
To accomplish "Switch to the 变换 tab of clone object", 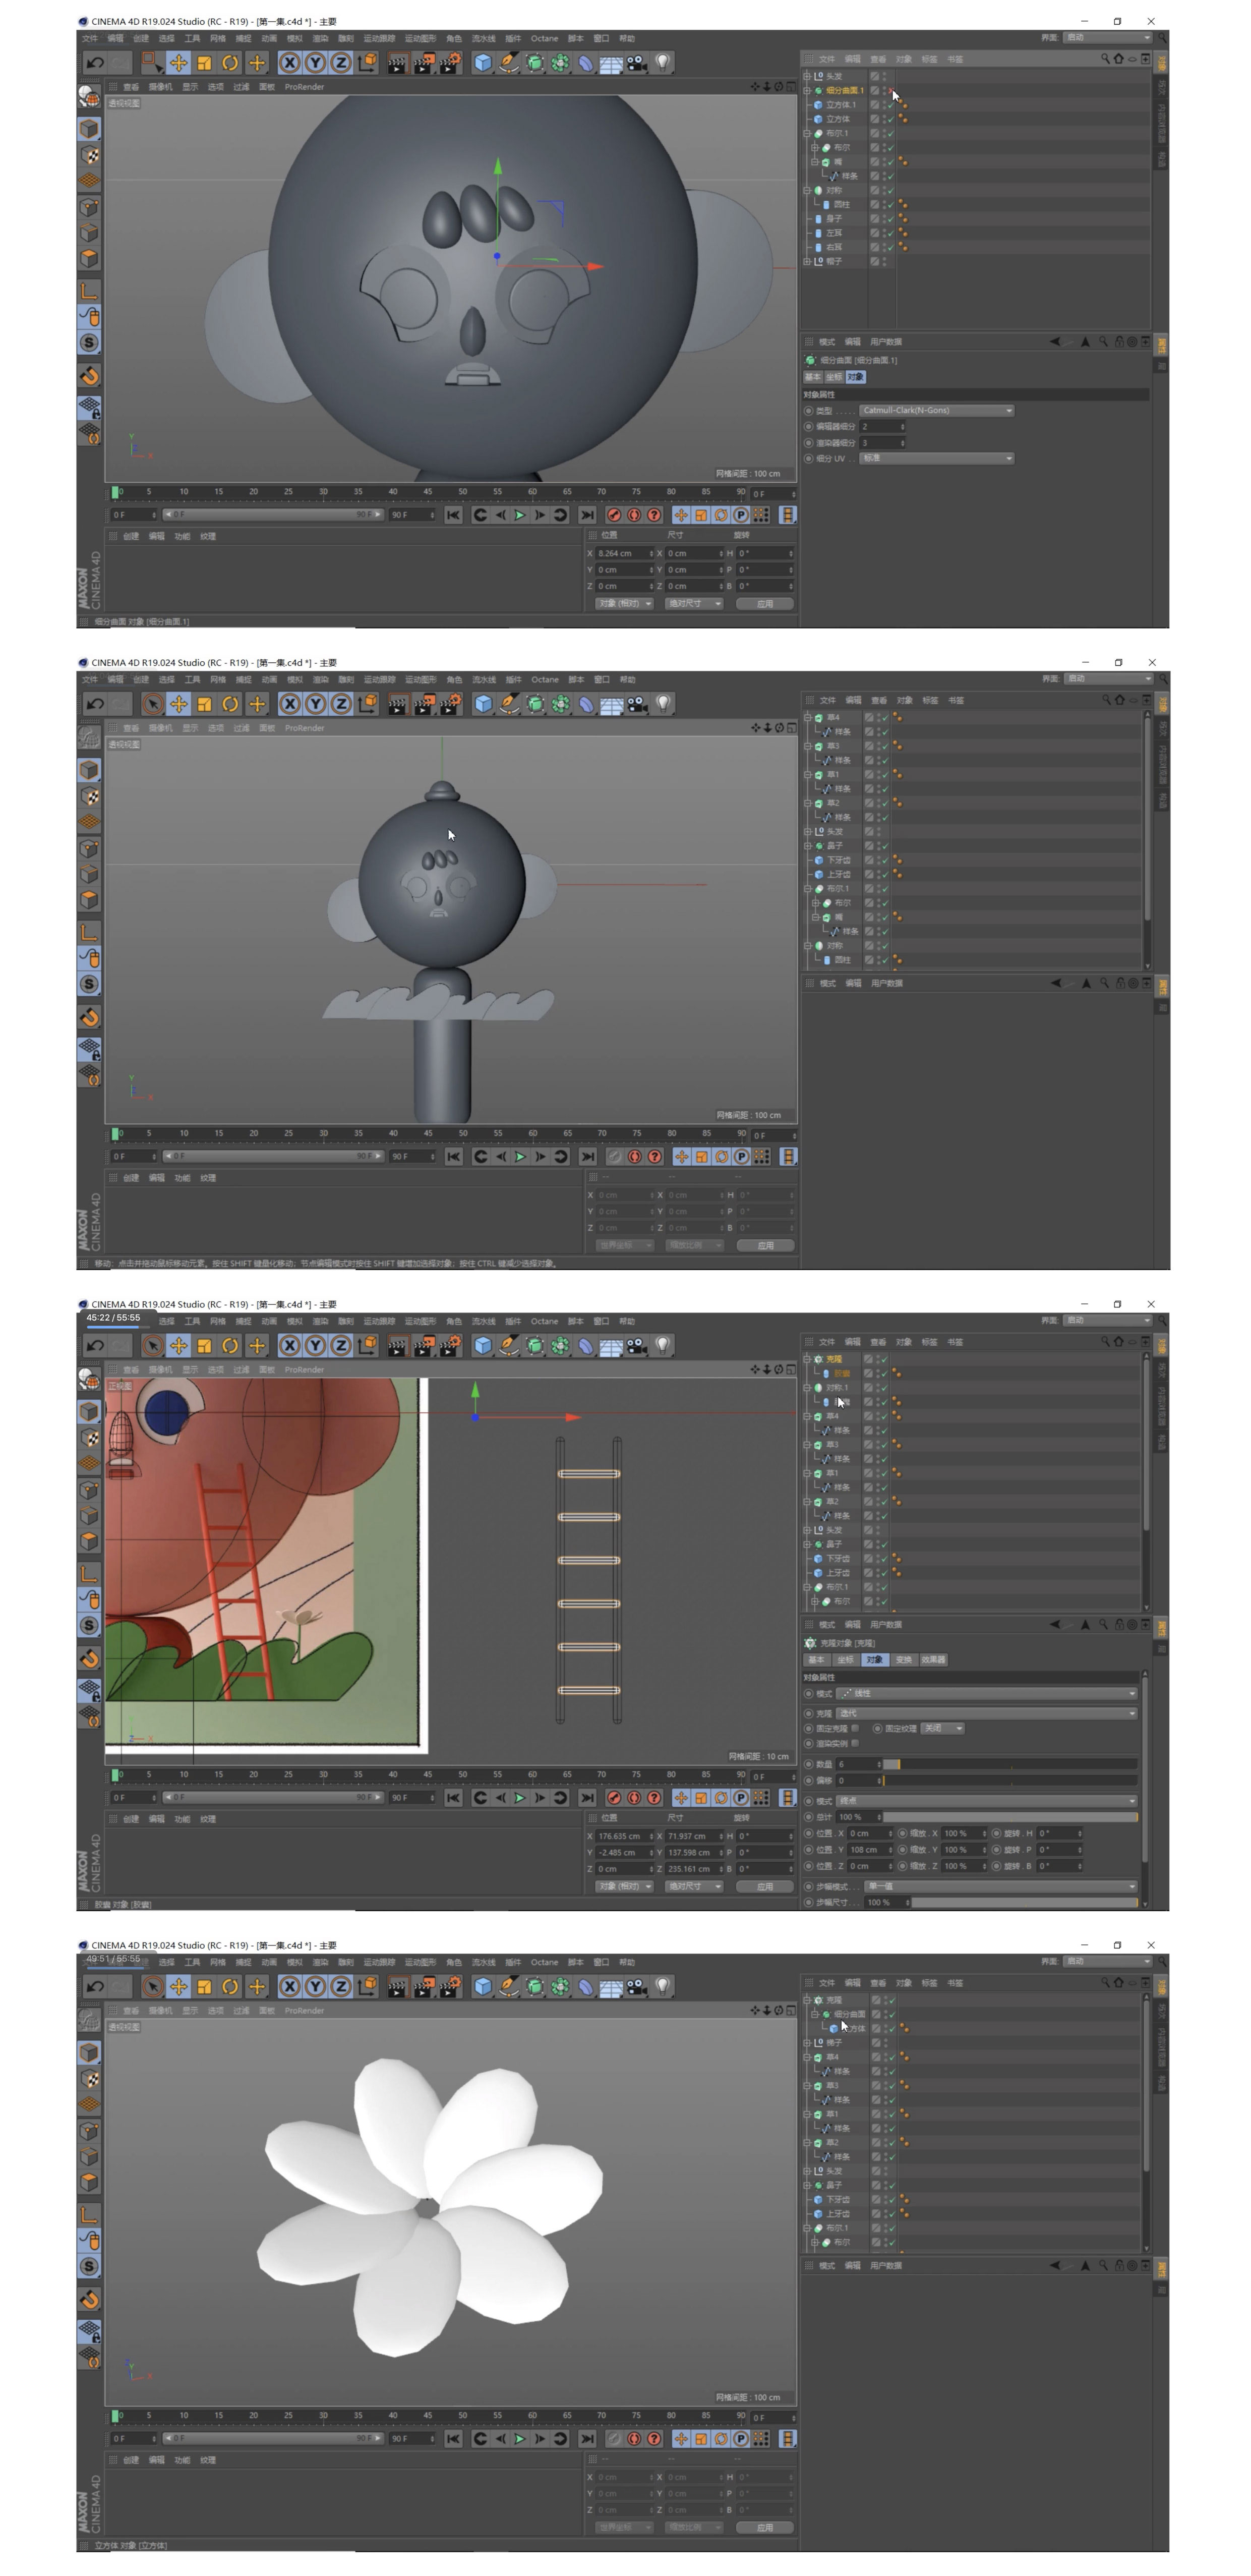I will (x=904, y=1660).
